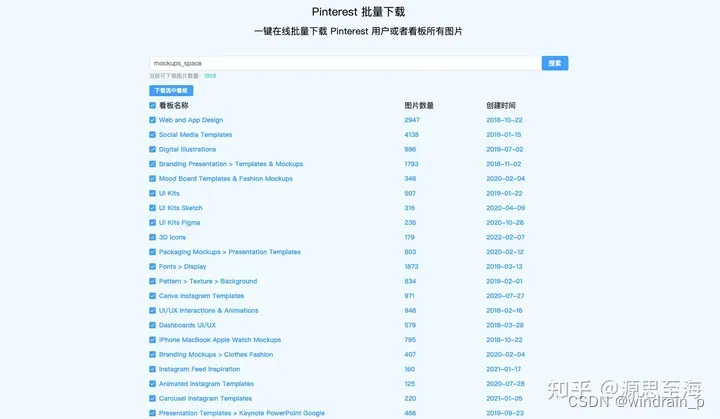Screen dimensions: 720x419
Task: Toggle the Packaging Mockups row checkbox
Action: point(152,252)
